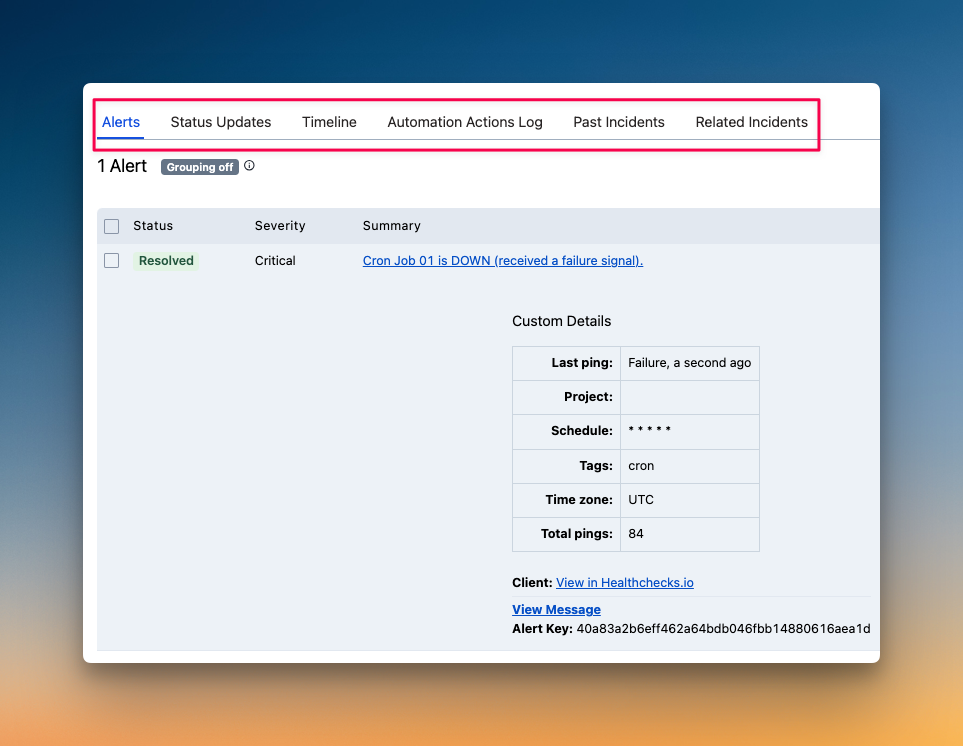This screenshot has height=746, width=963.
Task: Switch to the Status Updates tab
Action: 220,122
